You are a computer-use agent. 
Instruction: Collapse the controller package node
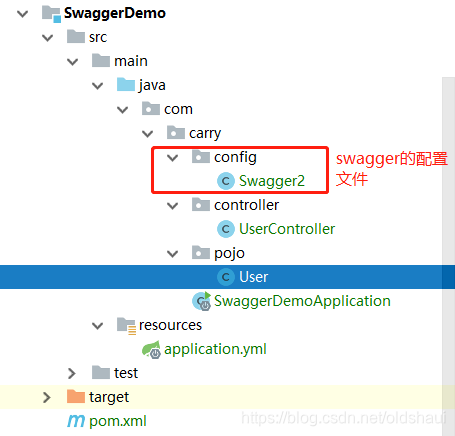coord(172,206)
